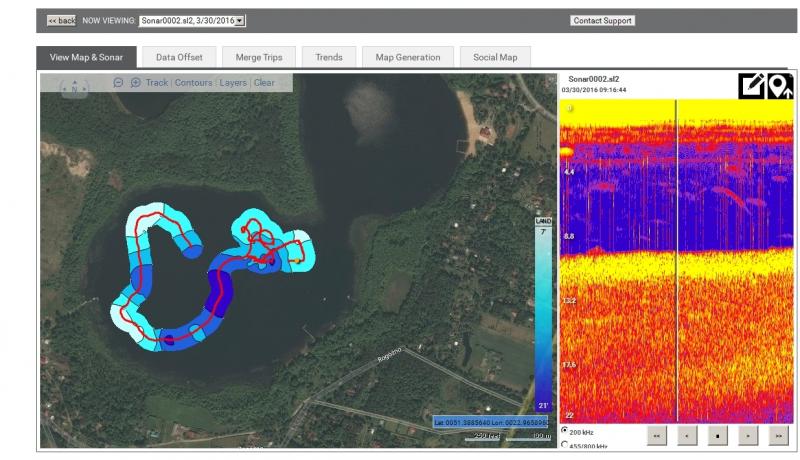Go to the Social Map tab
The width and height of the screenshot is (800, 460).
[x=495, y=57]
